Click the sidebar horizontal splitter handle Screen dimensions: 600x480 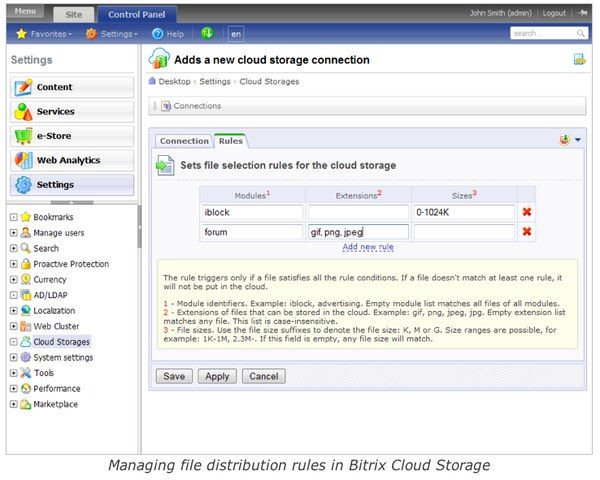[x=72, y=202]
